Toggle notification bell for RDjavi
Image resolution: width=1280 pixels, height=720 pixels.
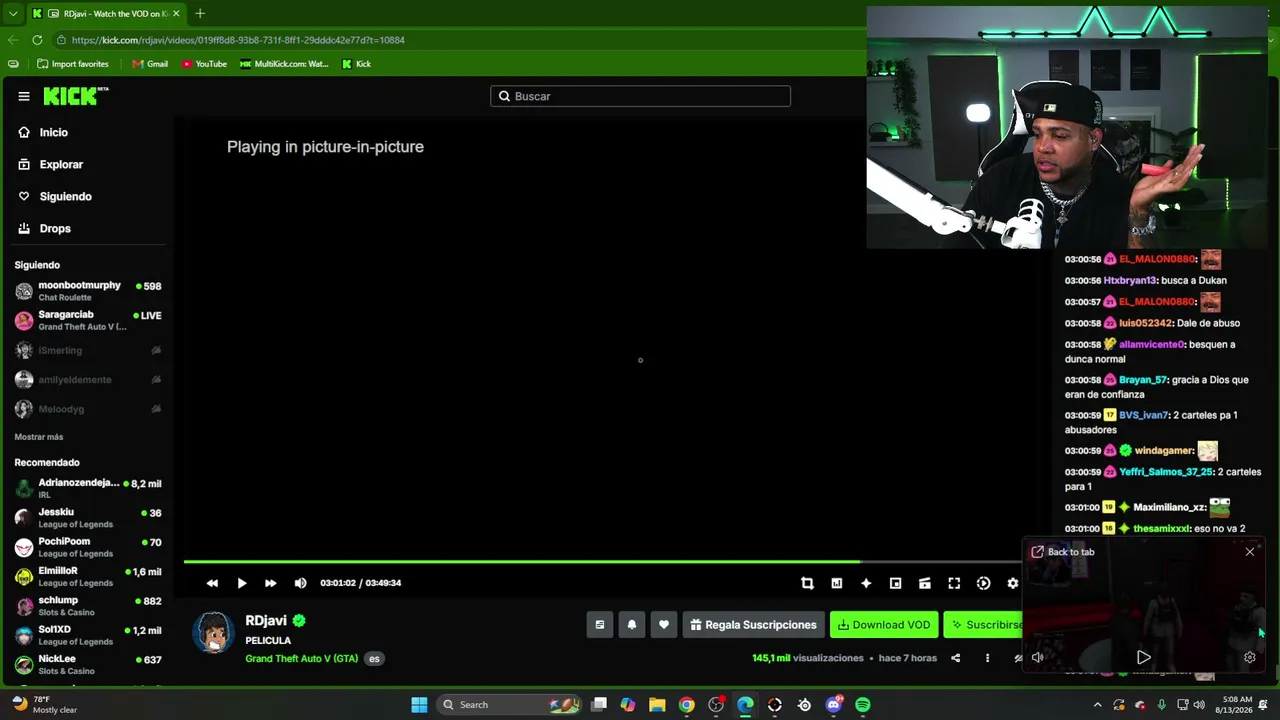[x=632, y=625]
